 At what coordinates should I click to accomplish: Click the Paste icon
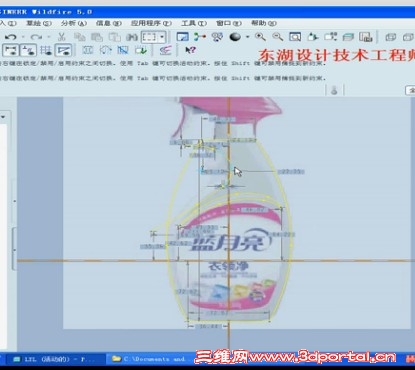[x=97, y=37]
